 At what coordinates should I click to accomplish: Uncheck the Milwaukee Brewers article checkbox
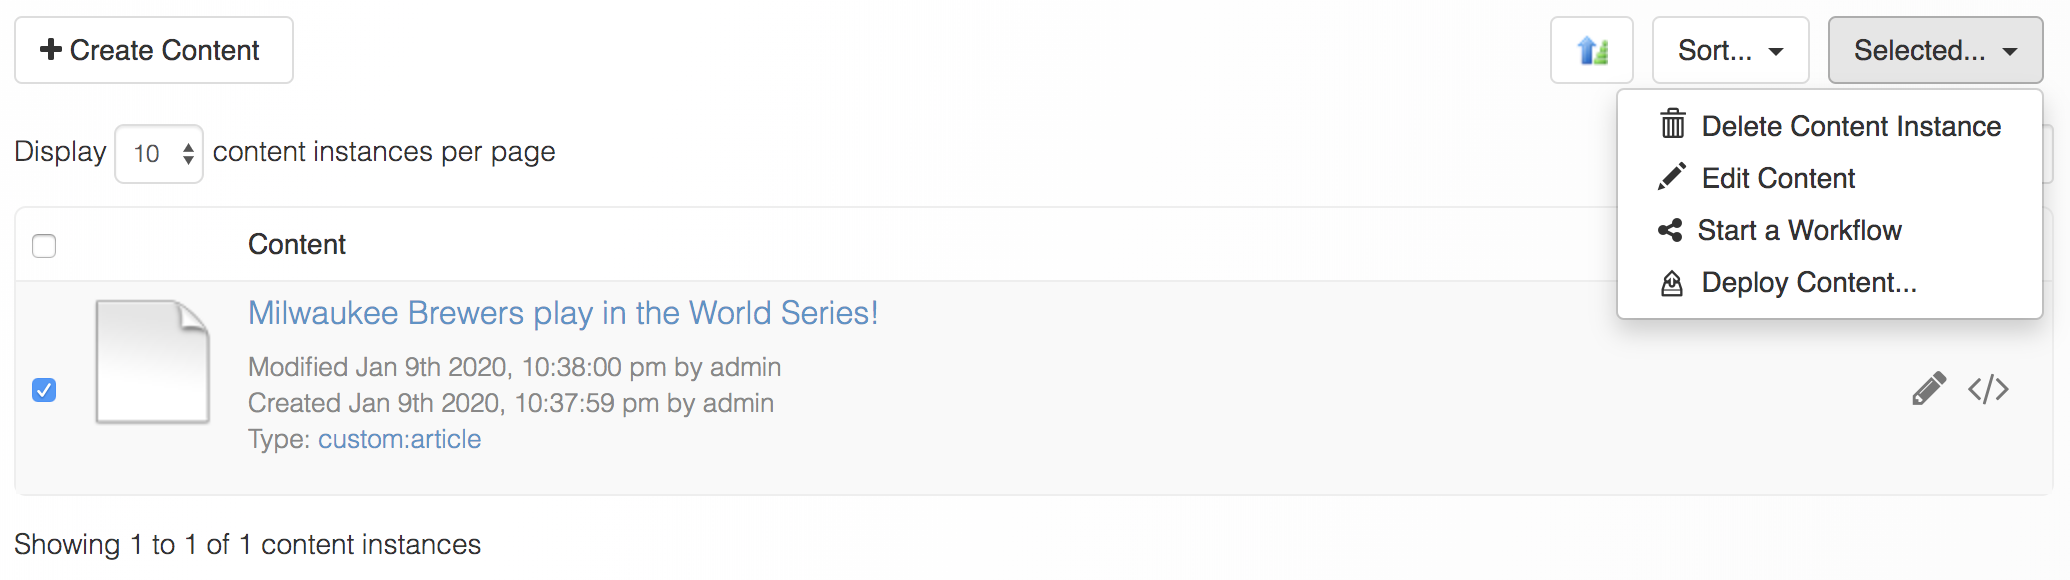pos(44,390)
